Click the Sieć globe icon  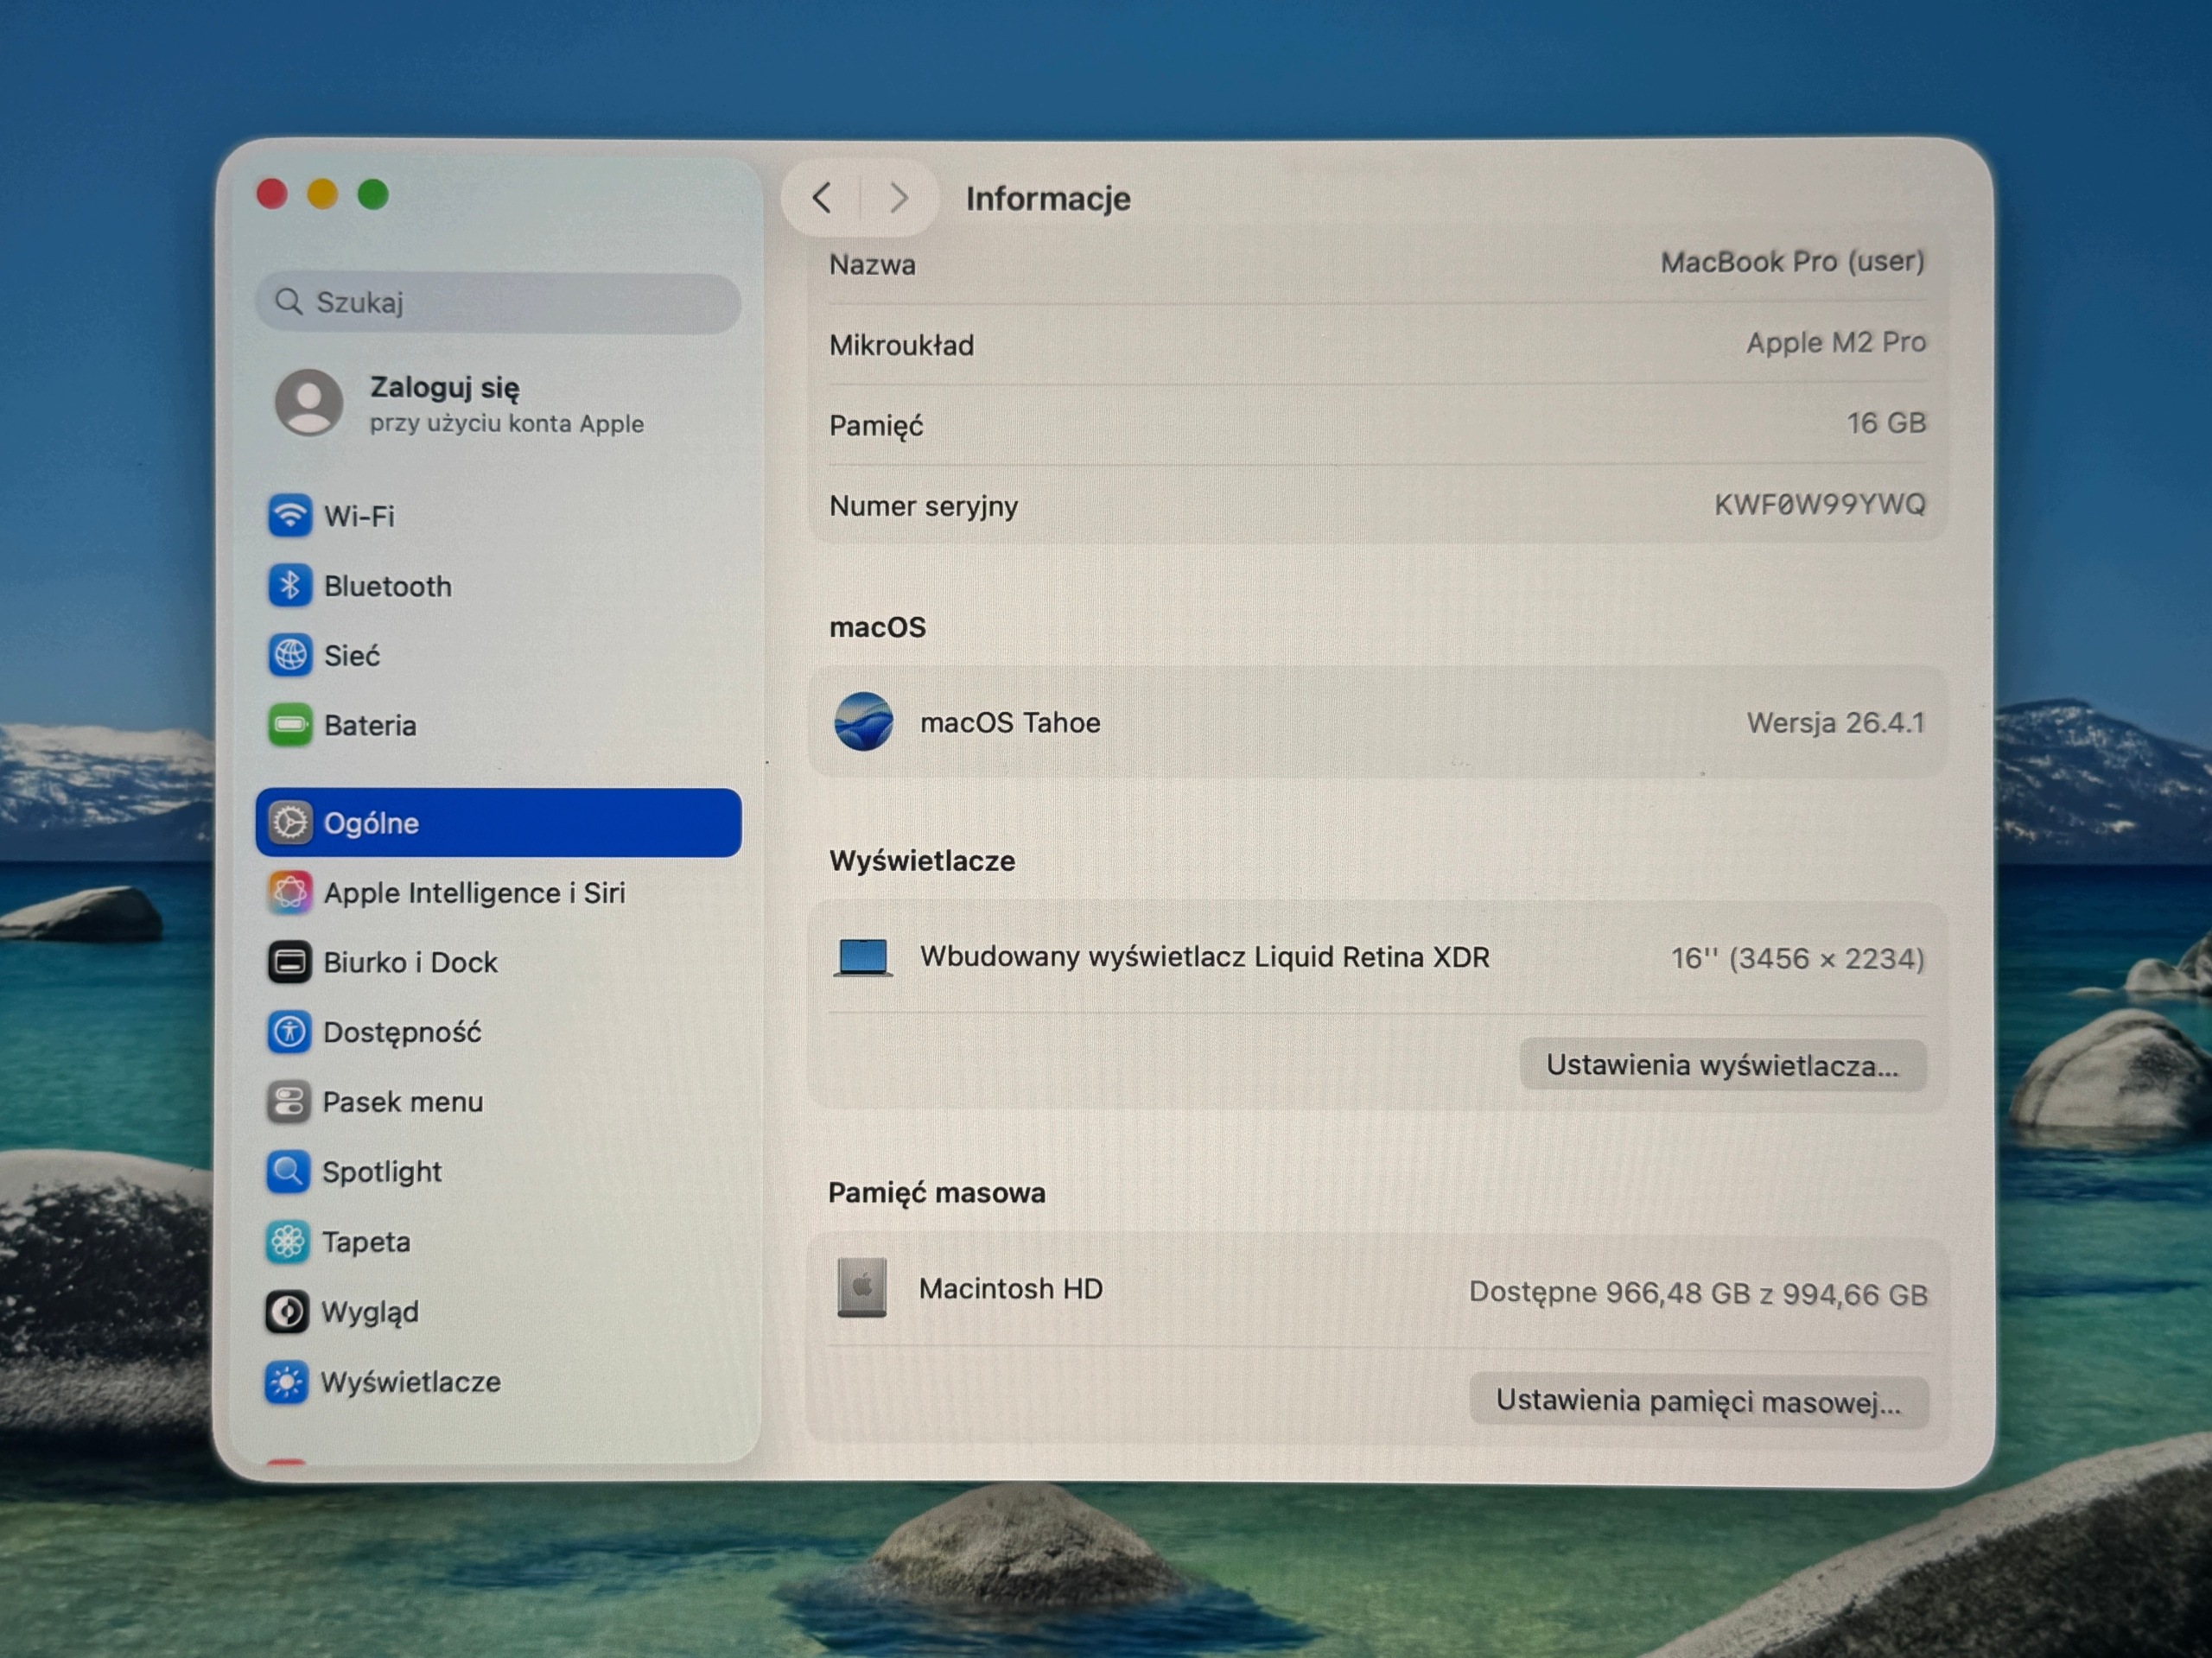click(290, 655)
